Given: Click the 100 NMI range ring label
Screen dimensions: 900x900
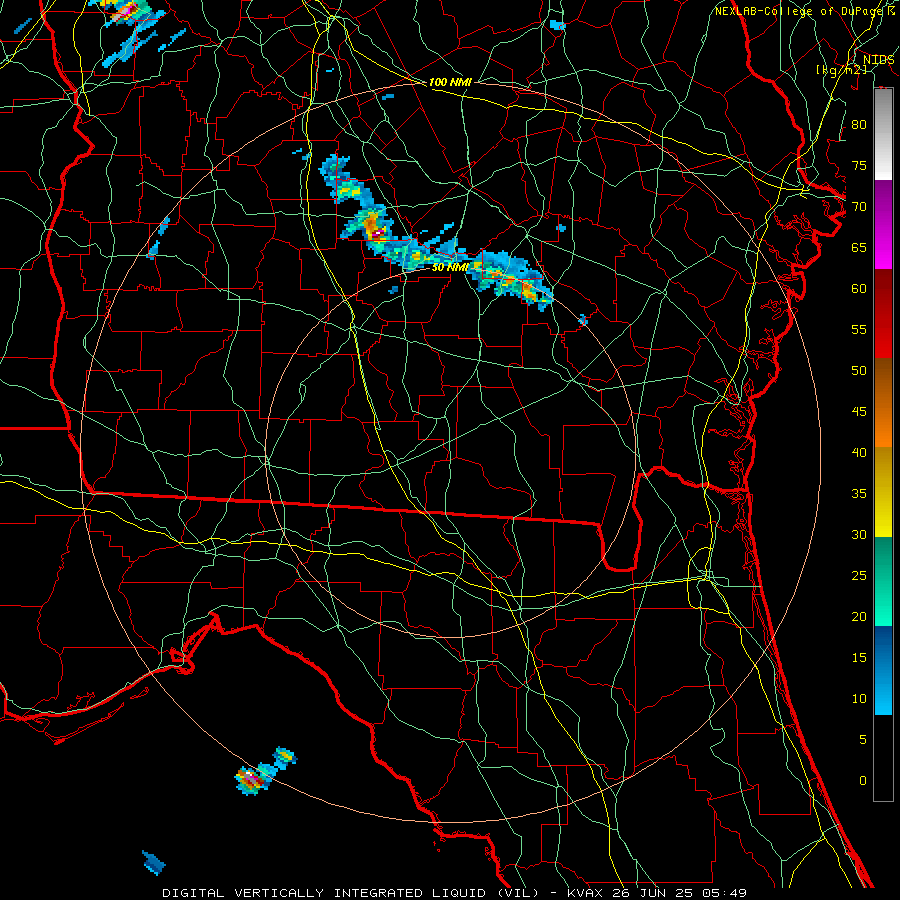Looking at the screenshot, I should click(x=450, y=82).
